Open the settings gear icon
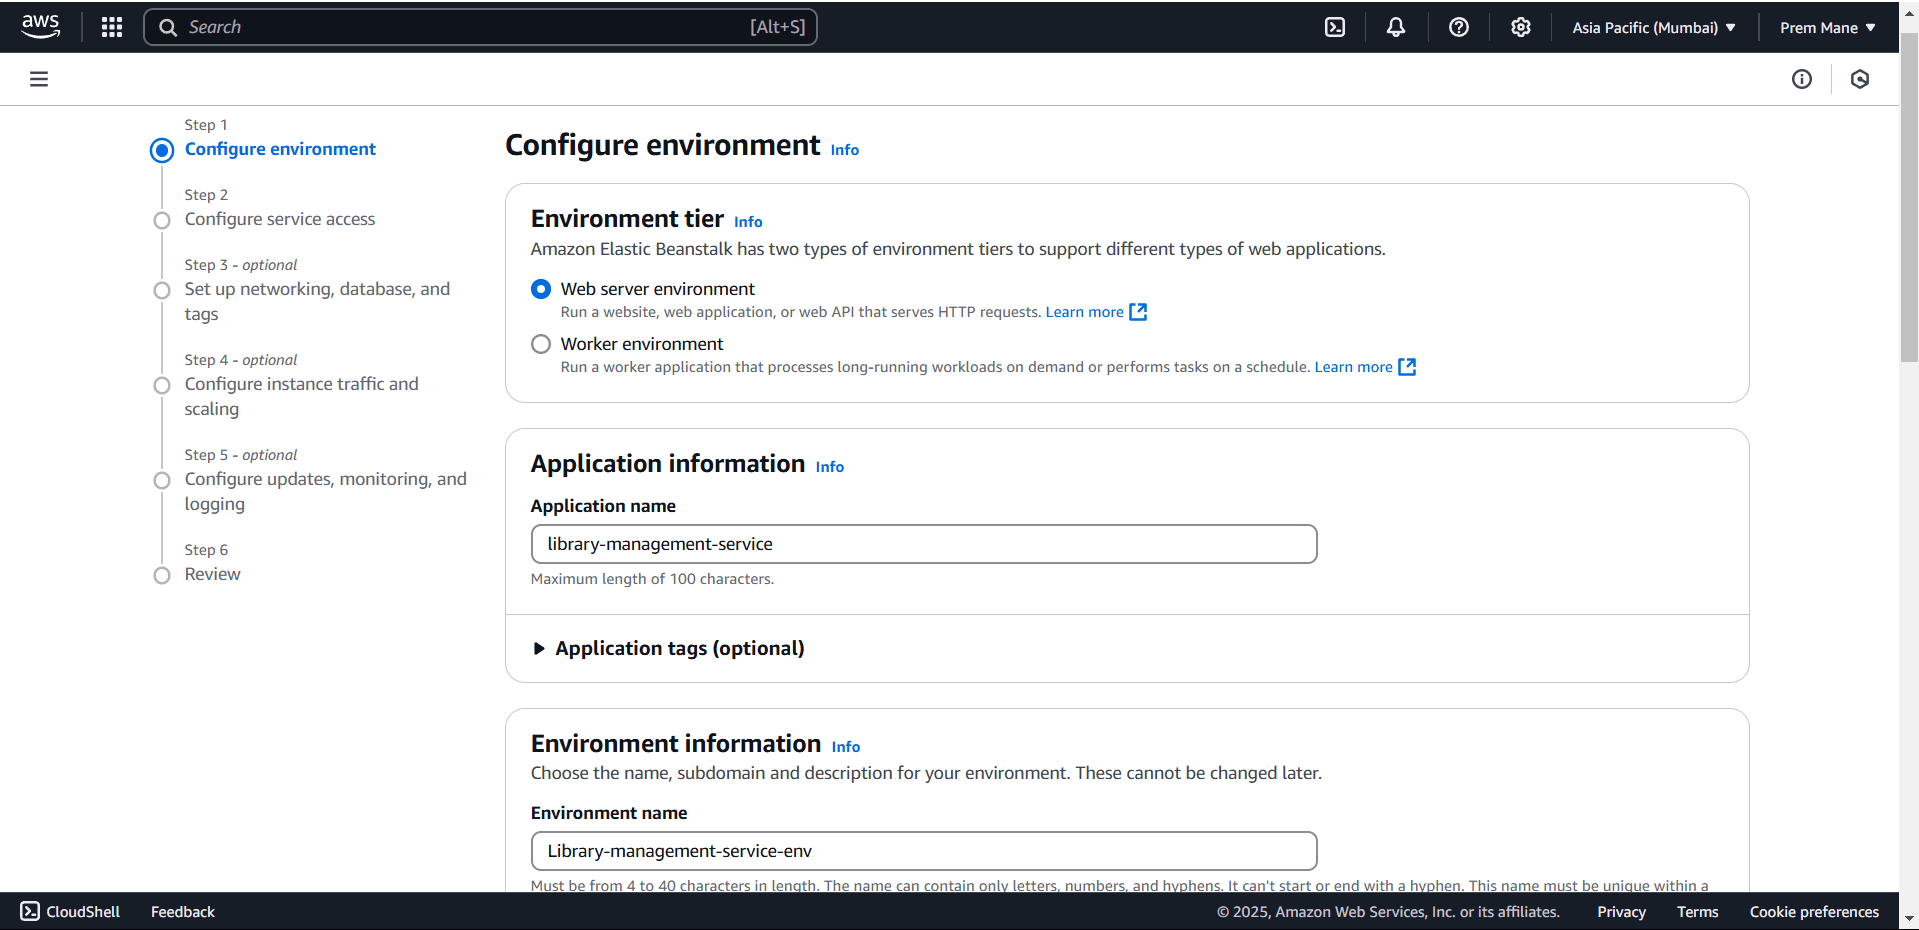This screenshot has height=930, width=1919. pos(1521,27)
